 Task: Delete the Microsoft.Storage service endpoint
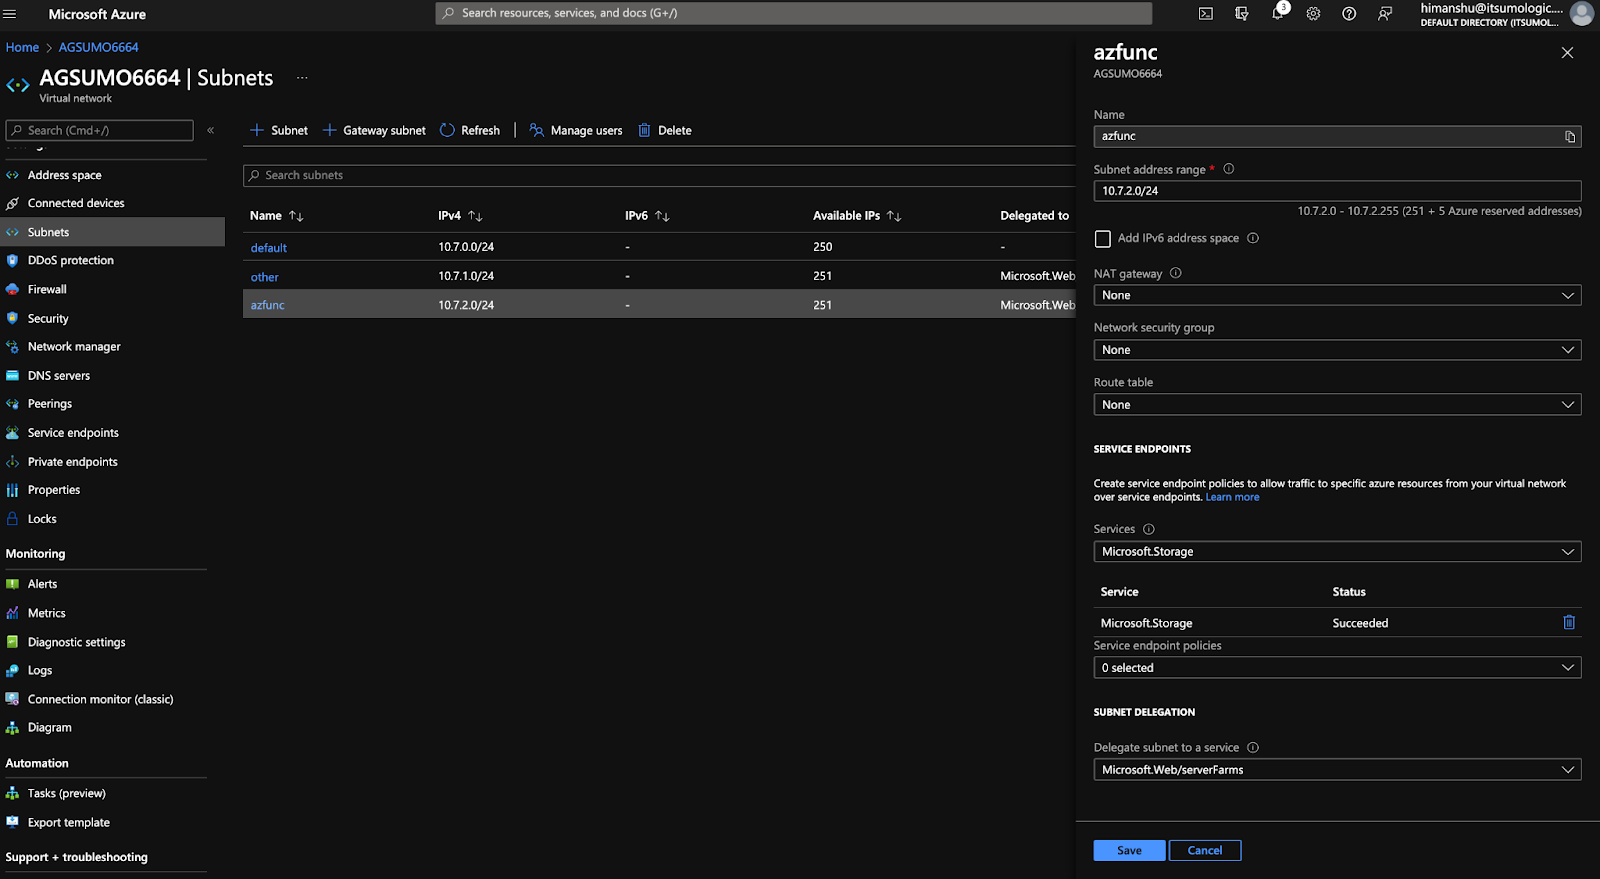(x=1569, y=622)
